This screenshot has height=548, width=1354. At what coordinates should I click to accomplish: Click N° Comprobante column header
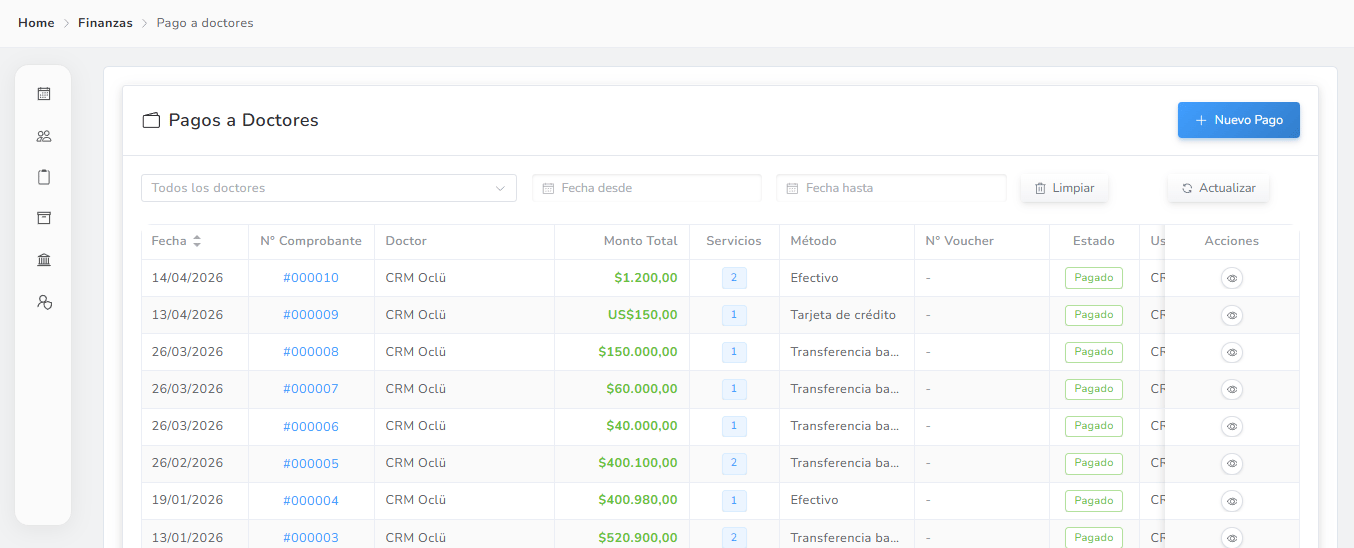pyautogui.click(x=311, y=241)
